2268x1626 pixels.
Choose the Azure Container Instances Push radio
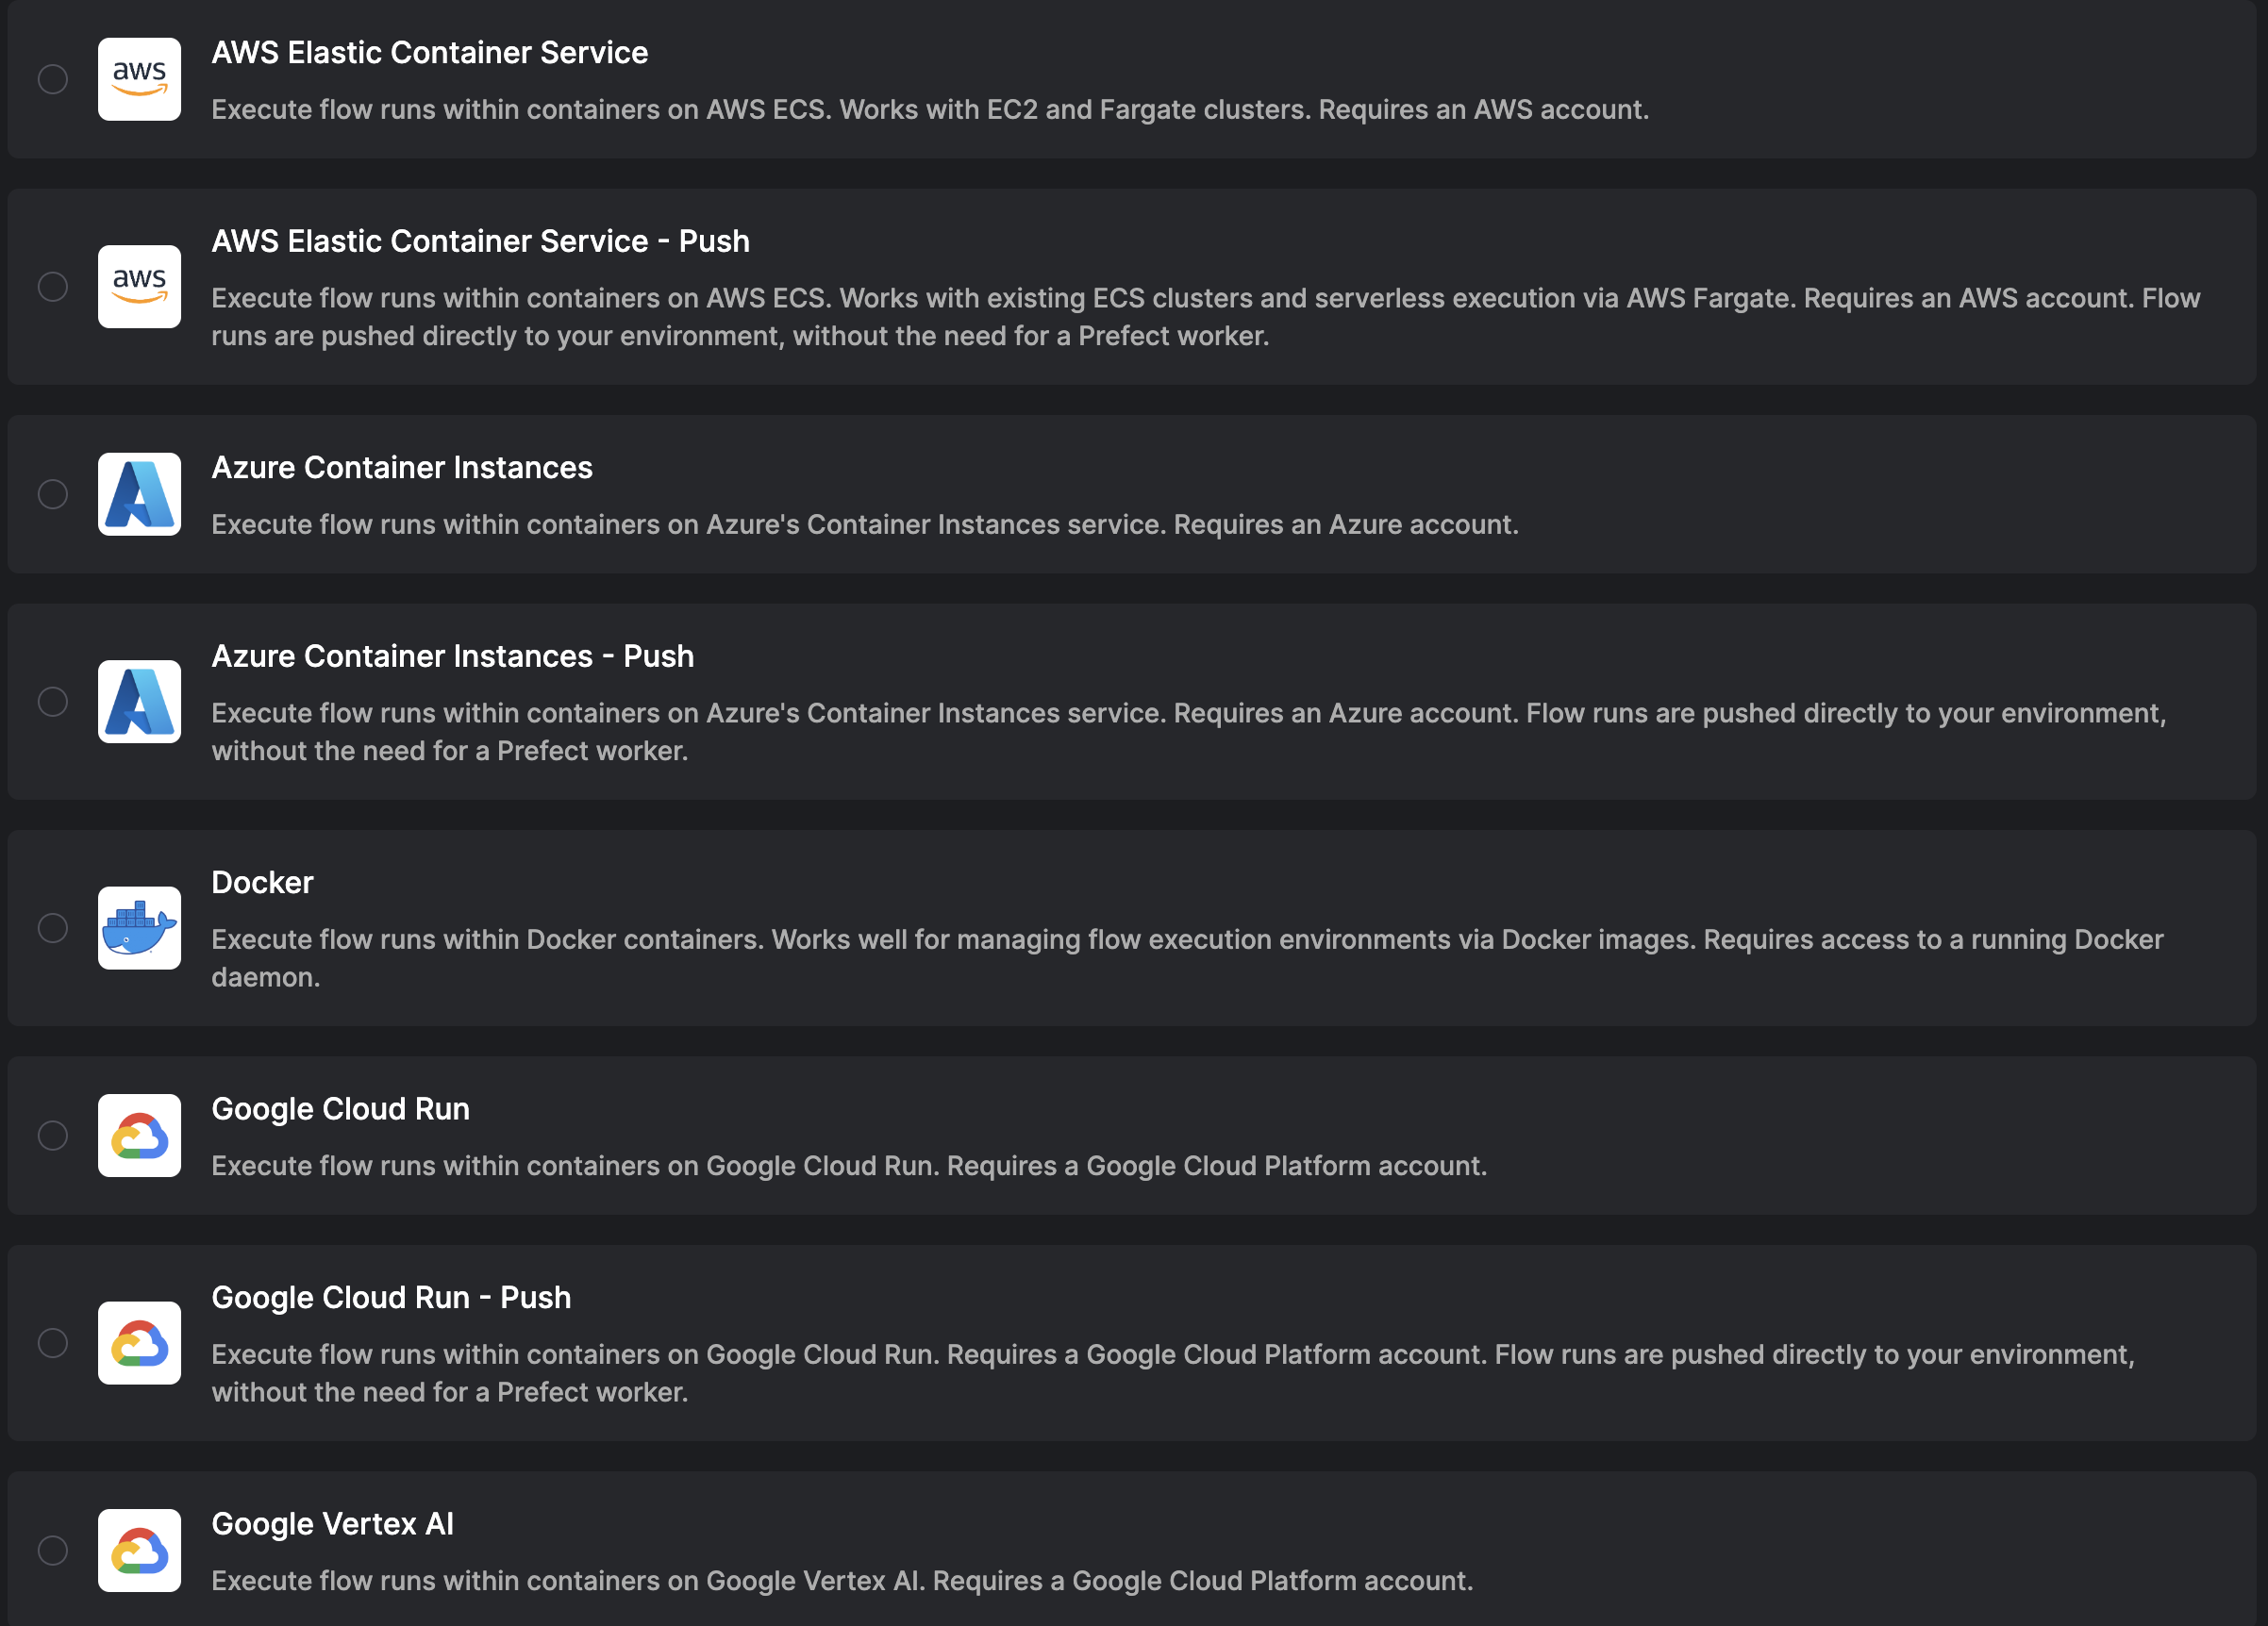(53, 702)
